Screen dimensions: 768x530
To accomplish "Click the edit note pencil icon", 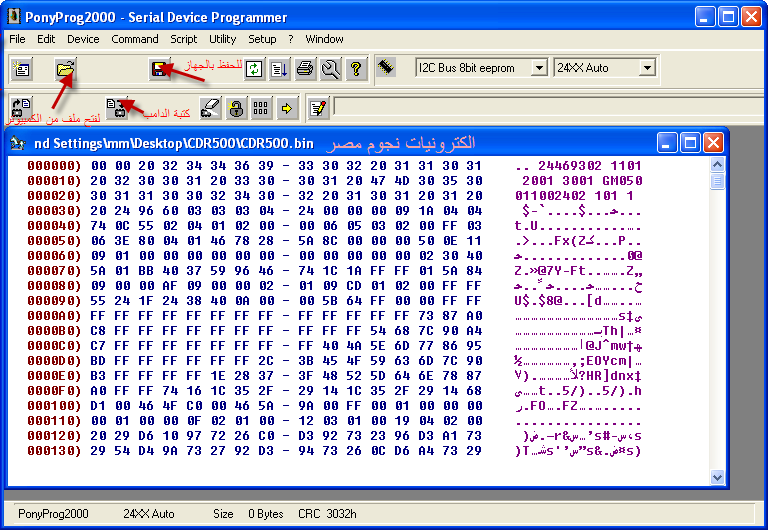I will [x=318, y=108].
